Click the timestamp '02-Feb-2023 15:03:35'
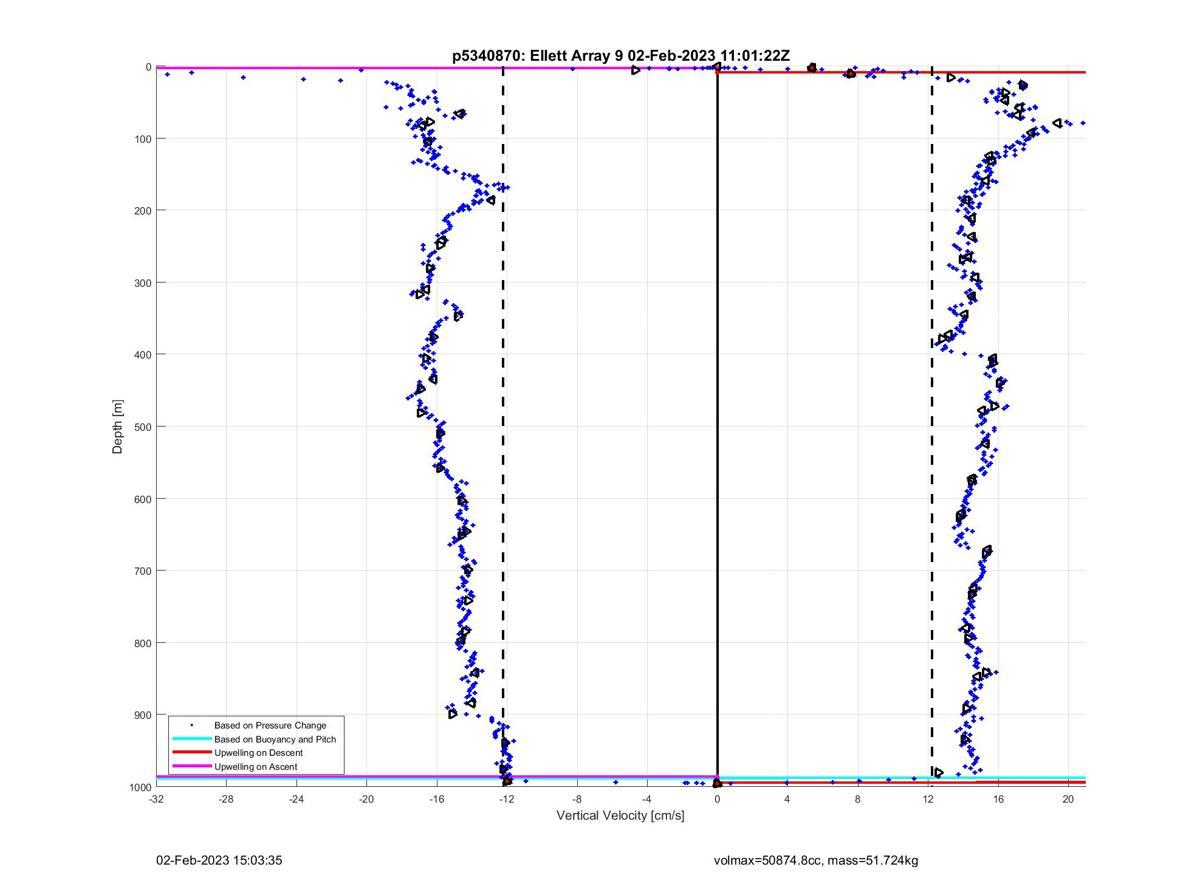Viewport: 1200px width, 885px height. coord(219,860)
